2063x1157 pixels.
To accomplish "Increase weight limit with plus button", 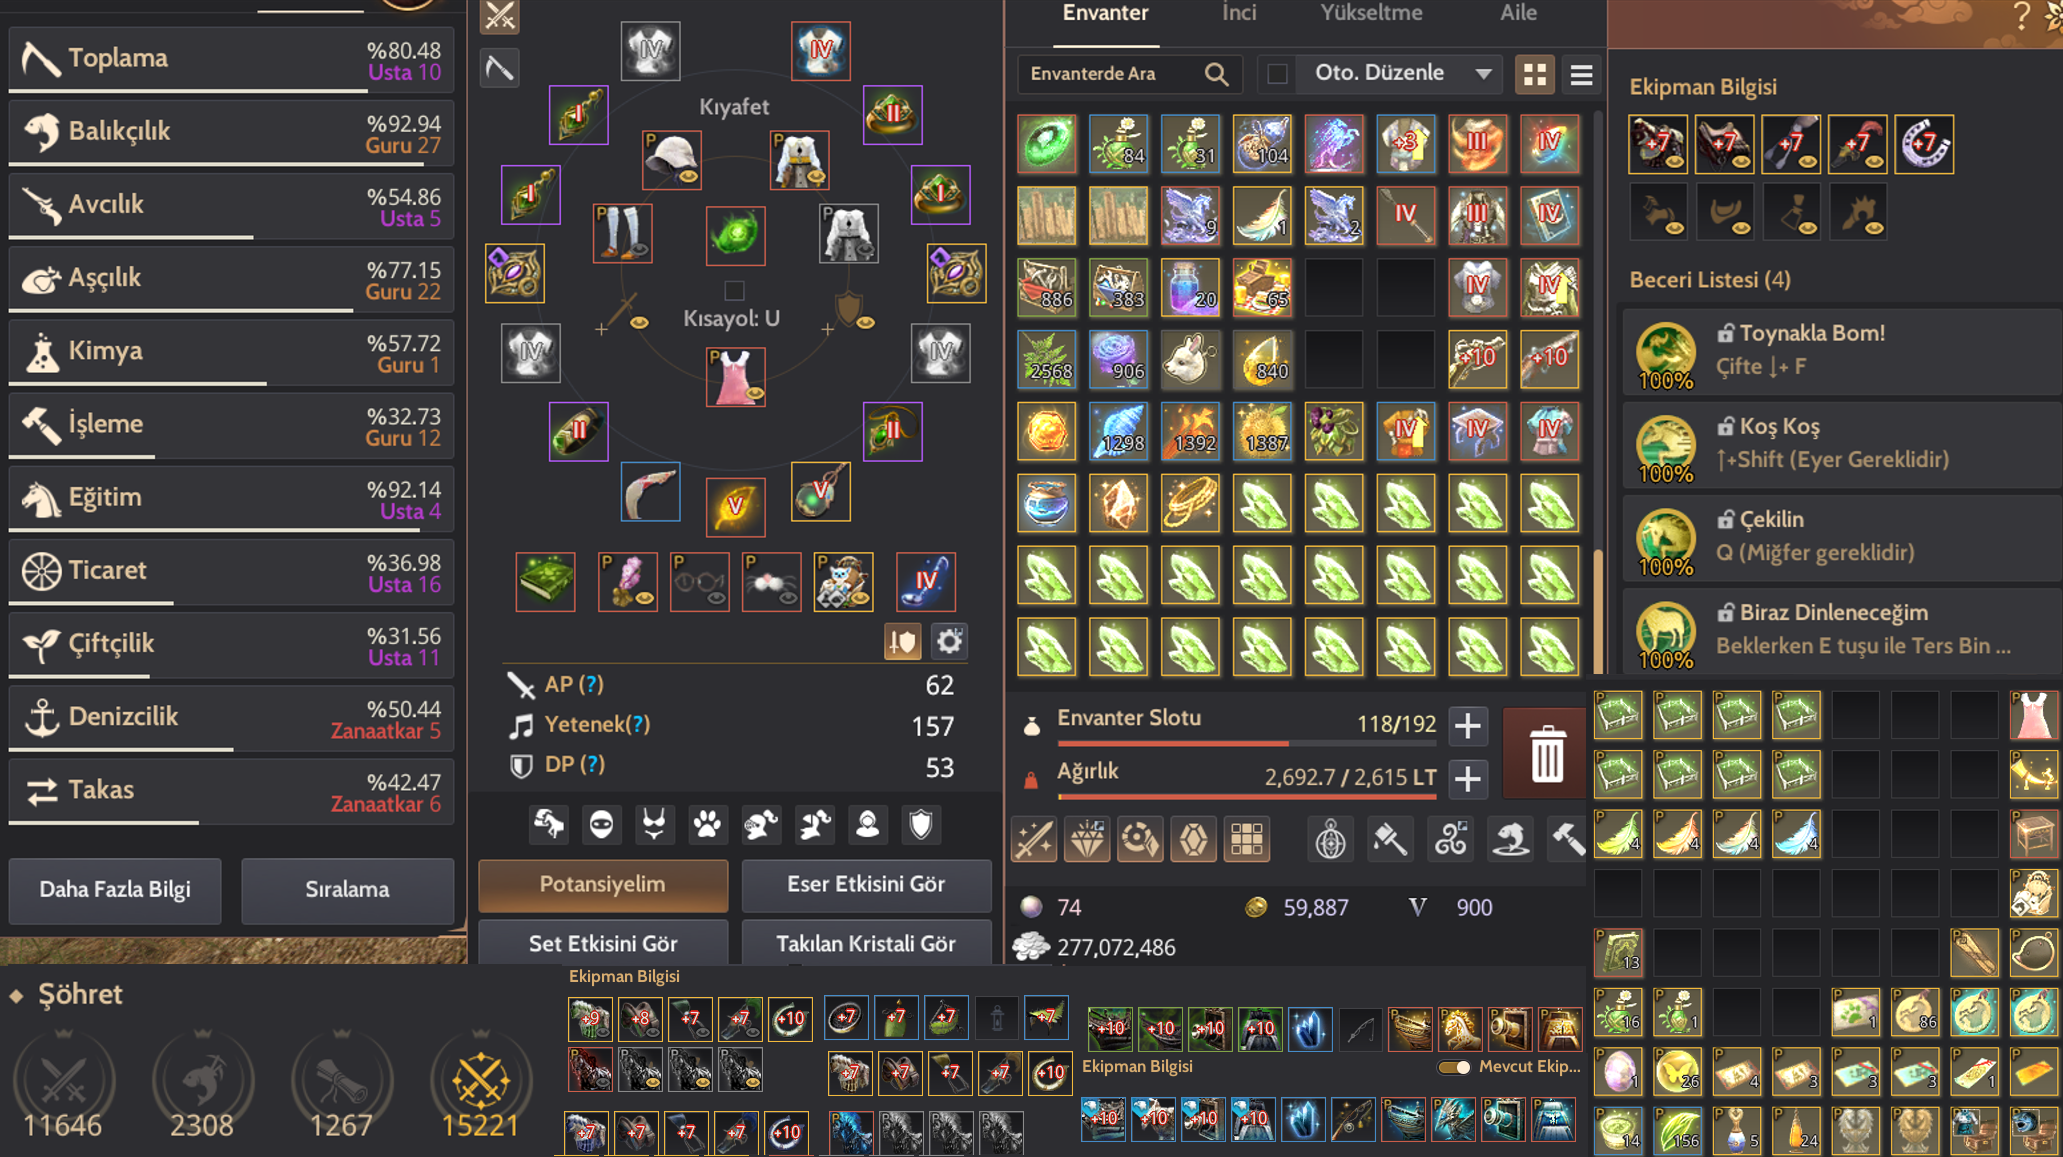I will pos(1467,779).
